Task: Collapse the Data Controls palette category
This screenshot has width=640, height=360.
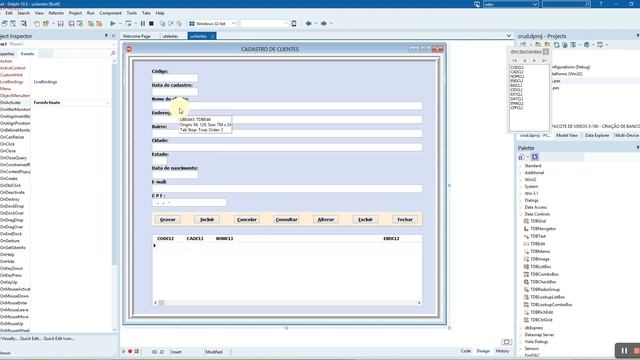Action: coord(521,214)
